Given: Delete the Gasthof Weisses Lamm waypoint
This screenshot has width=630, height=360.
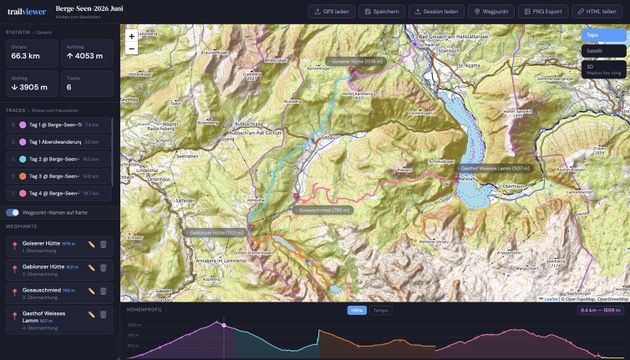Looking at the screenshot, I should coord(103,315).
